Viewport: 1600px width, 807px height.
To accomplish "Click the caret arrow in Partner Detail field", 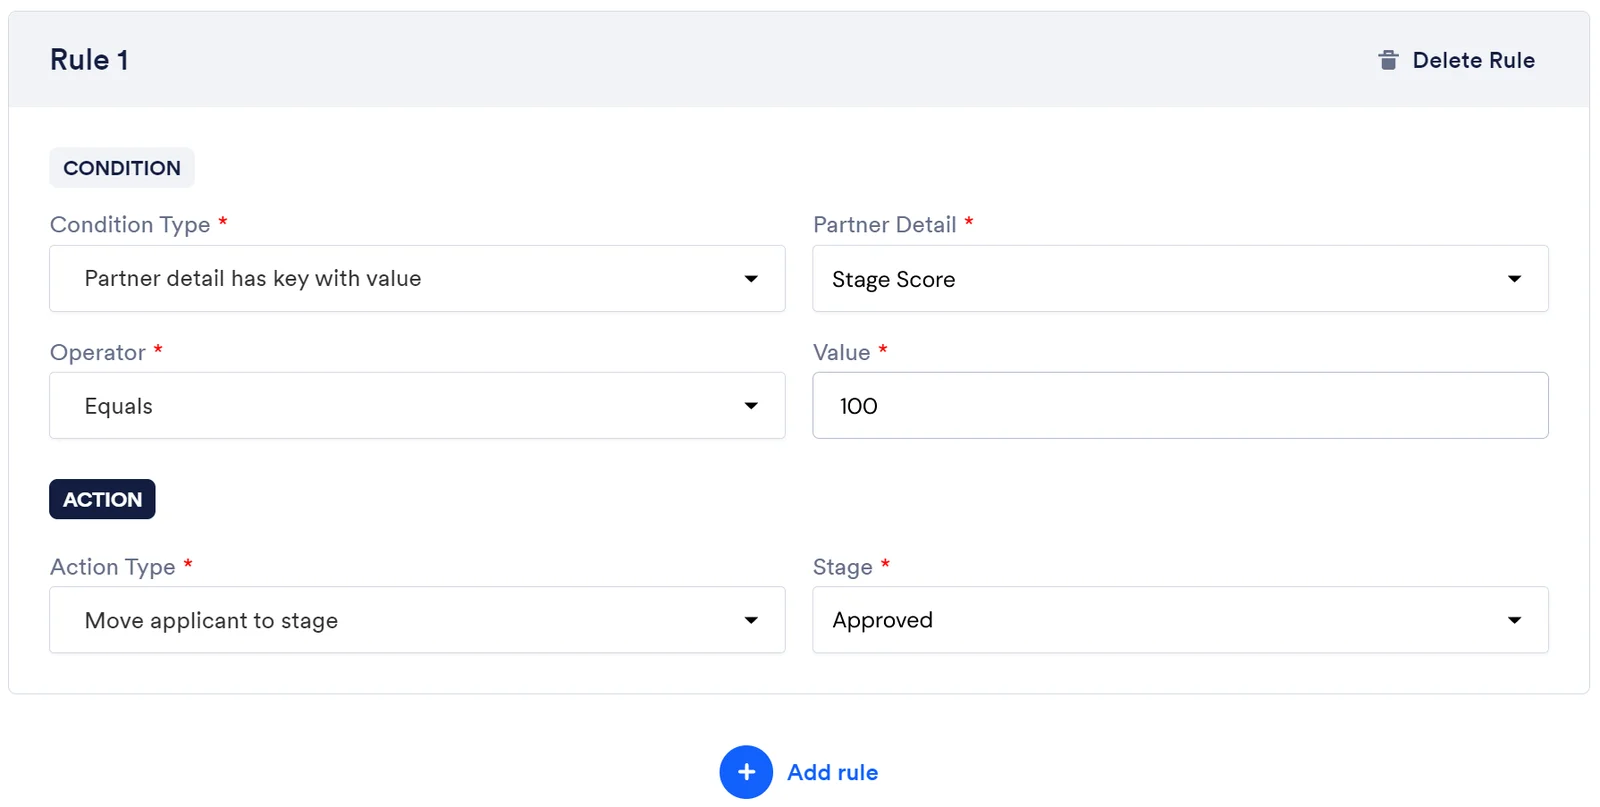I will click(1514, 279).
